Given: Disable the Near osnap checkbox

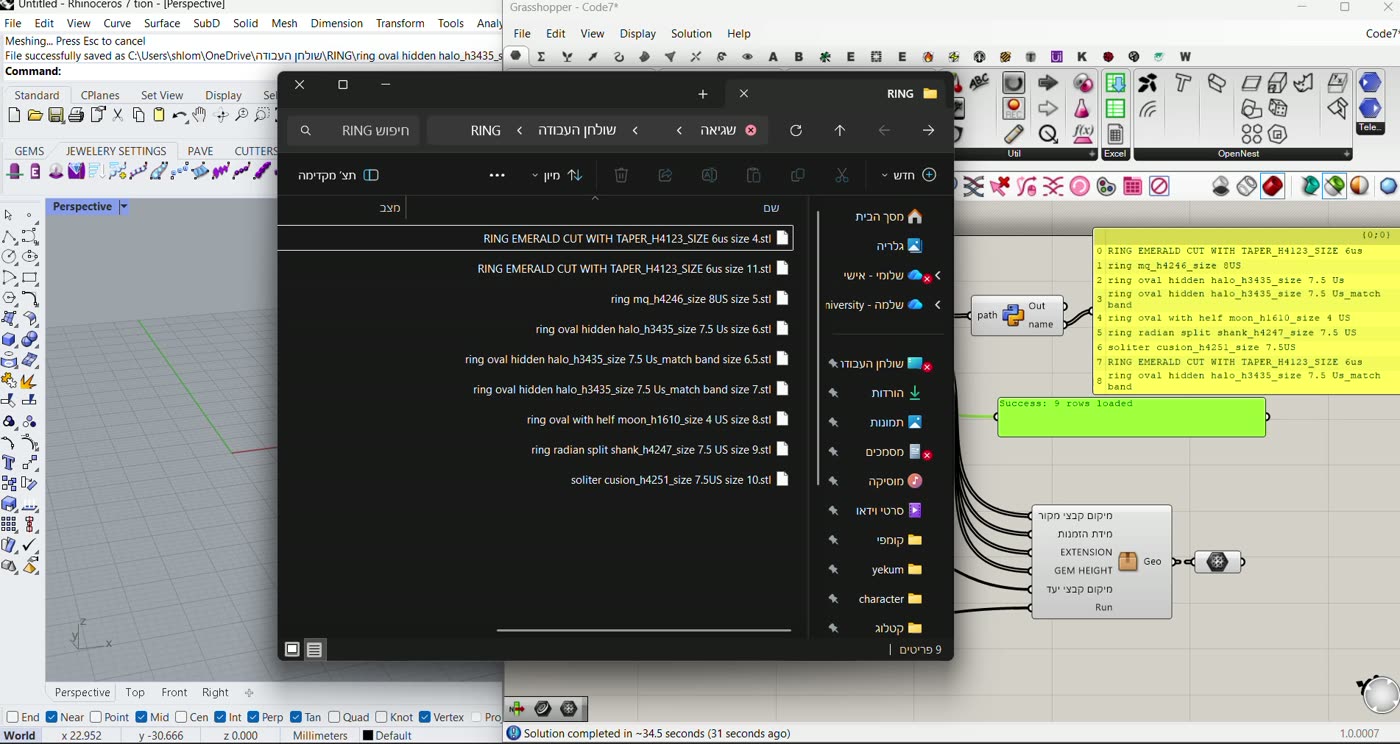Looking at the screenshot, I should [51, 717].
